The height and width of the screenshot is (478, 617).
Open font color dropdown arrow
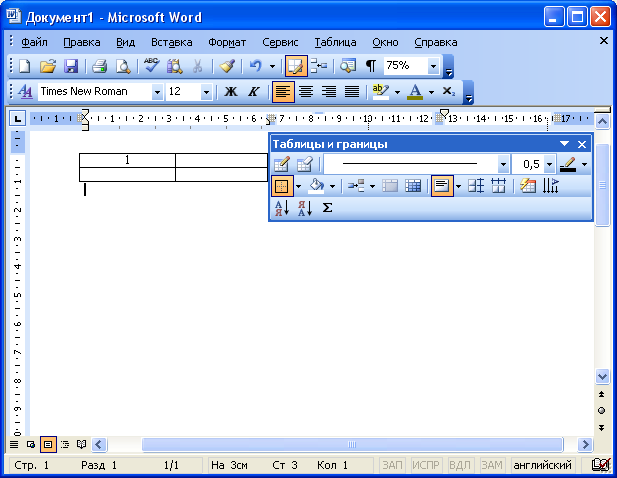click(x=431, y=92)
